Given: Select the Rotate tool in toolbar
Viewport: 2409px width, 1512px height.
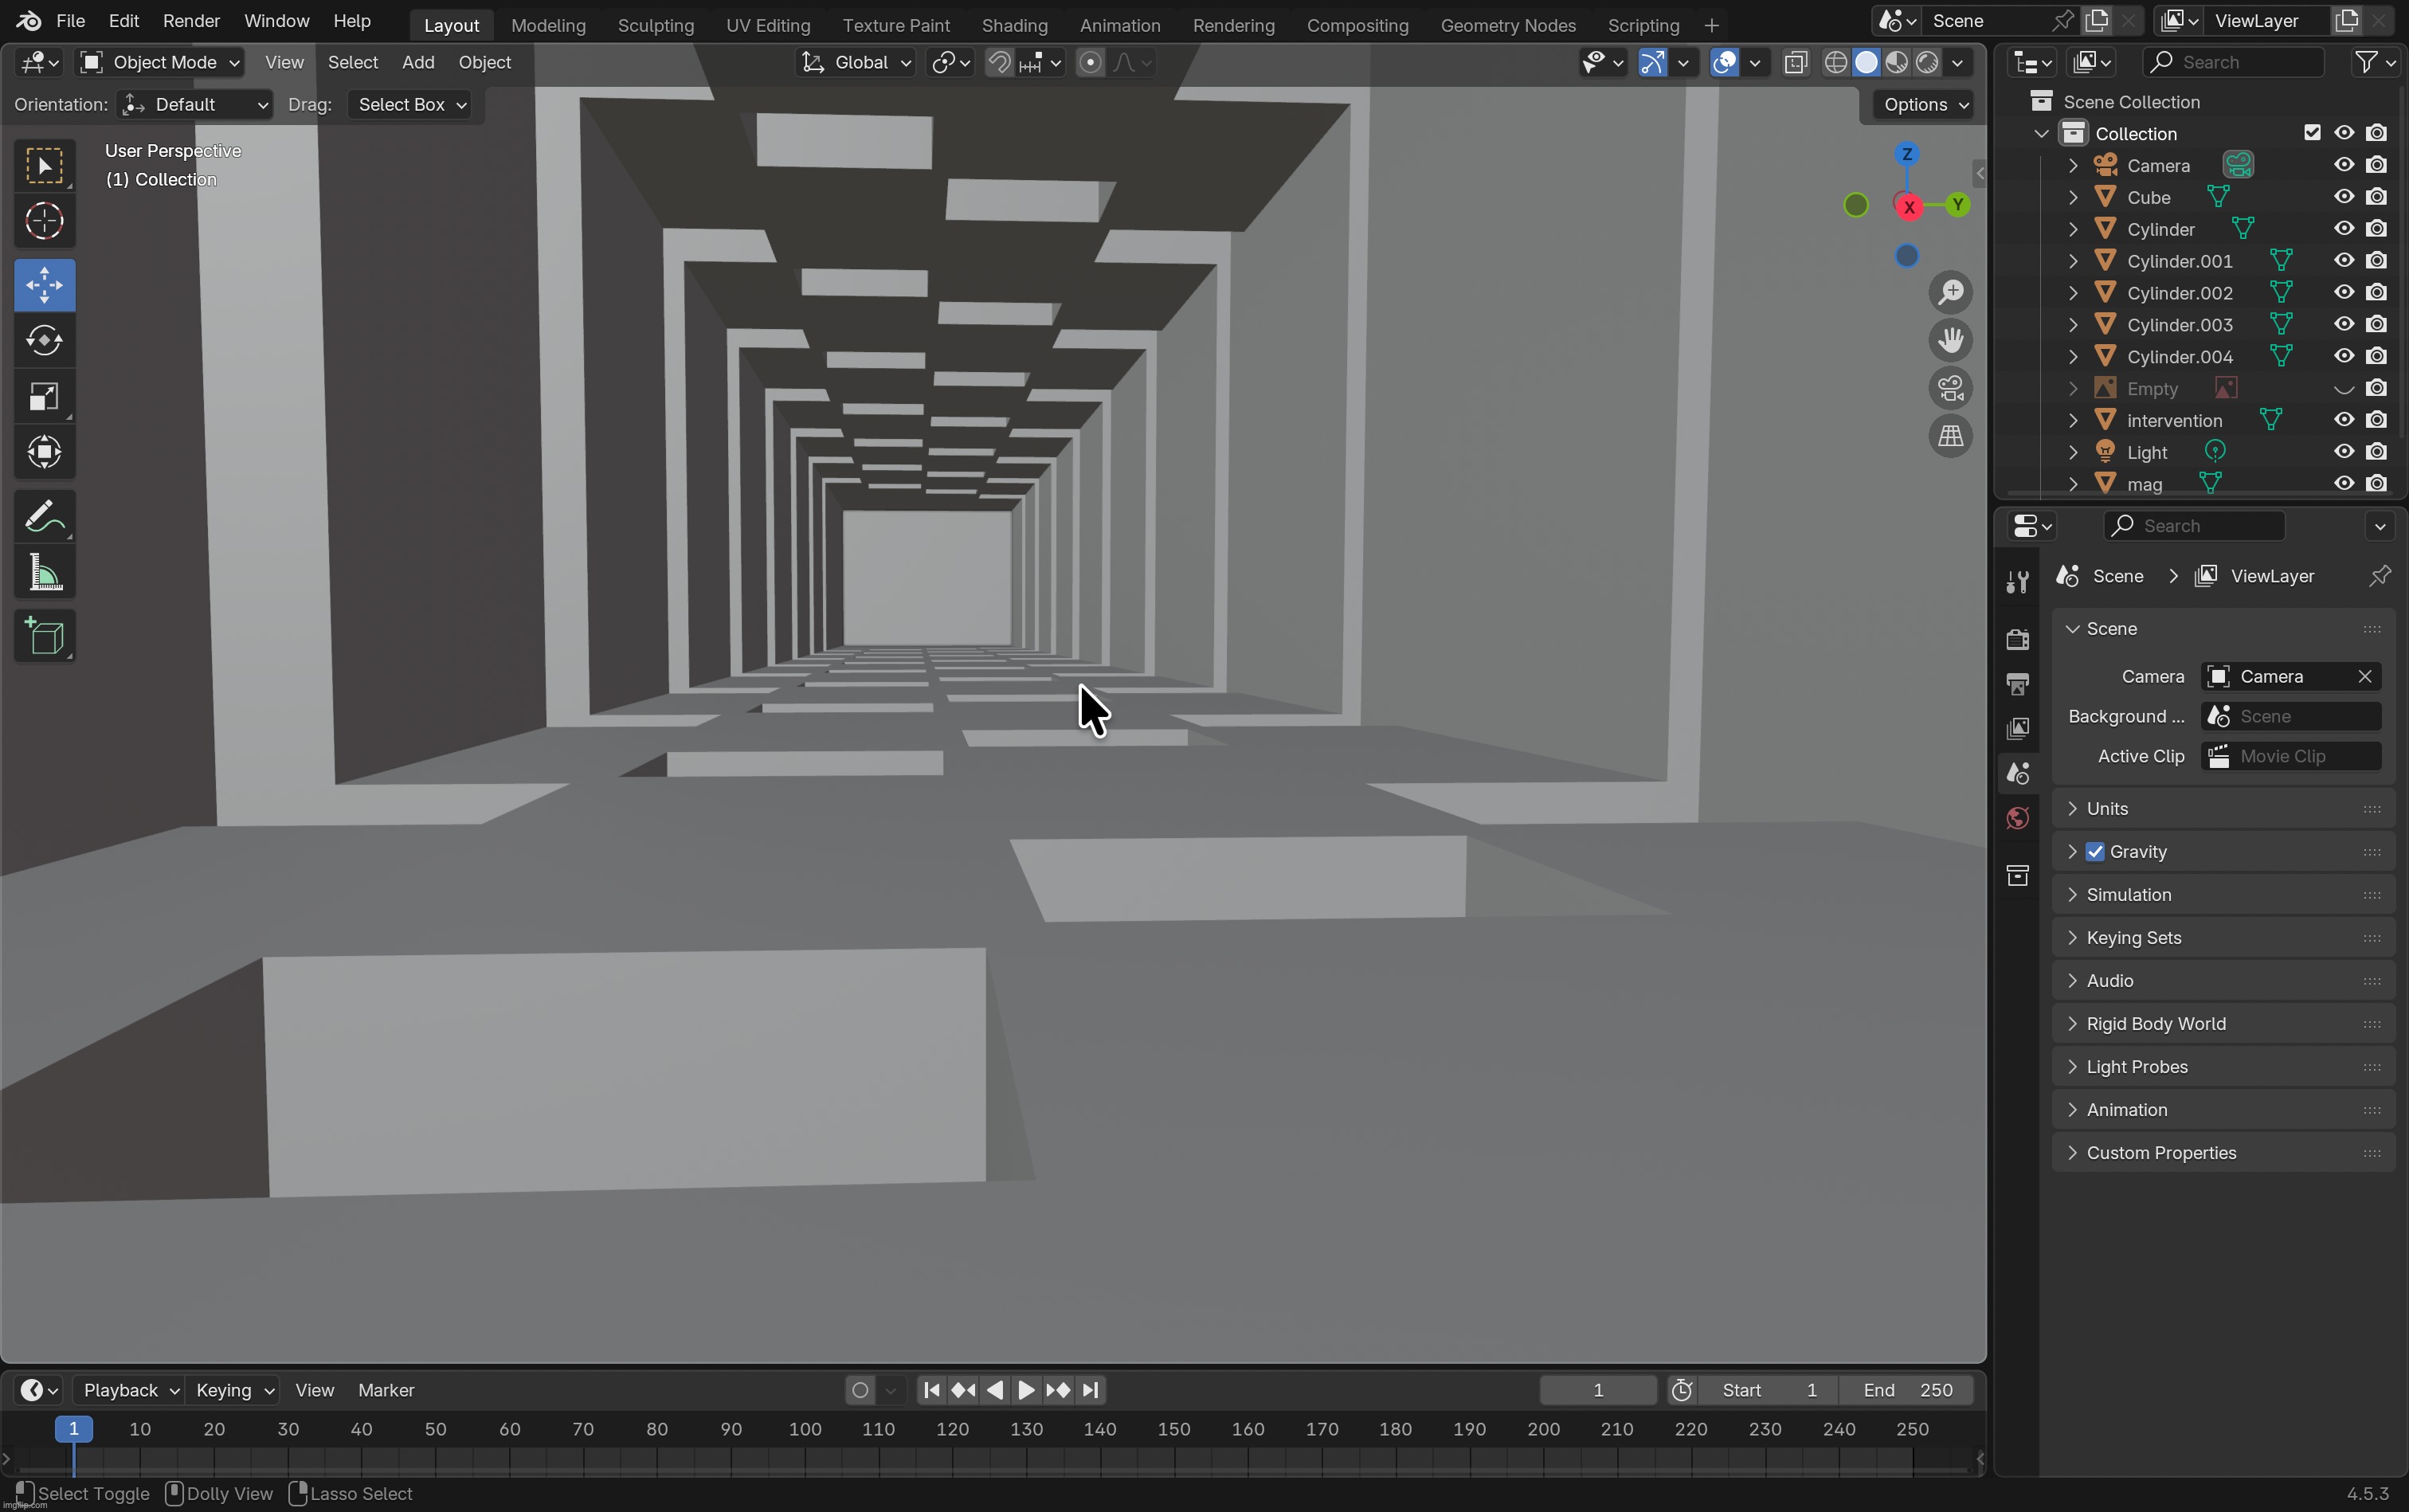Looking at the screenshot, I should [x=44, y=341].
